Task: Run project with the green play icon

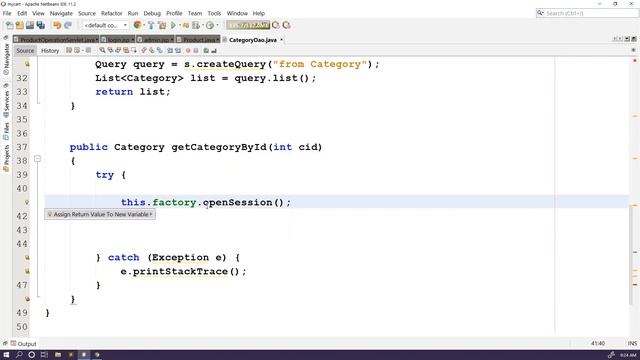Action: point(173,25)
